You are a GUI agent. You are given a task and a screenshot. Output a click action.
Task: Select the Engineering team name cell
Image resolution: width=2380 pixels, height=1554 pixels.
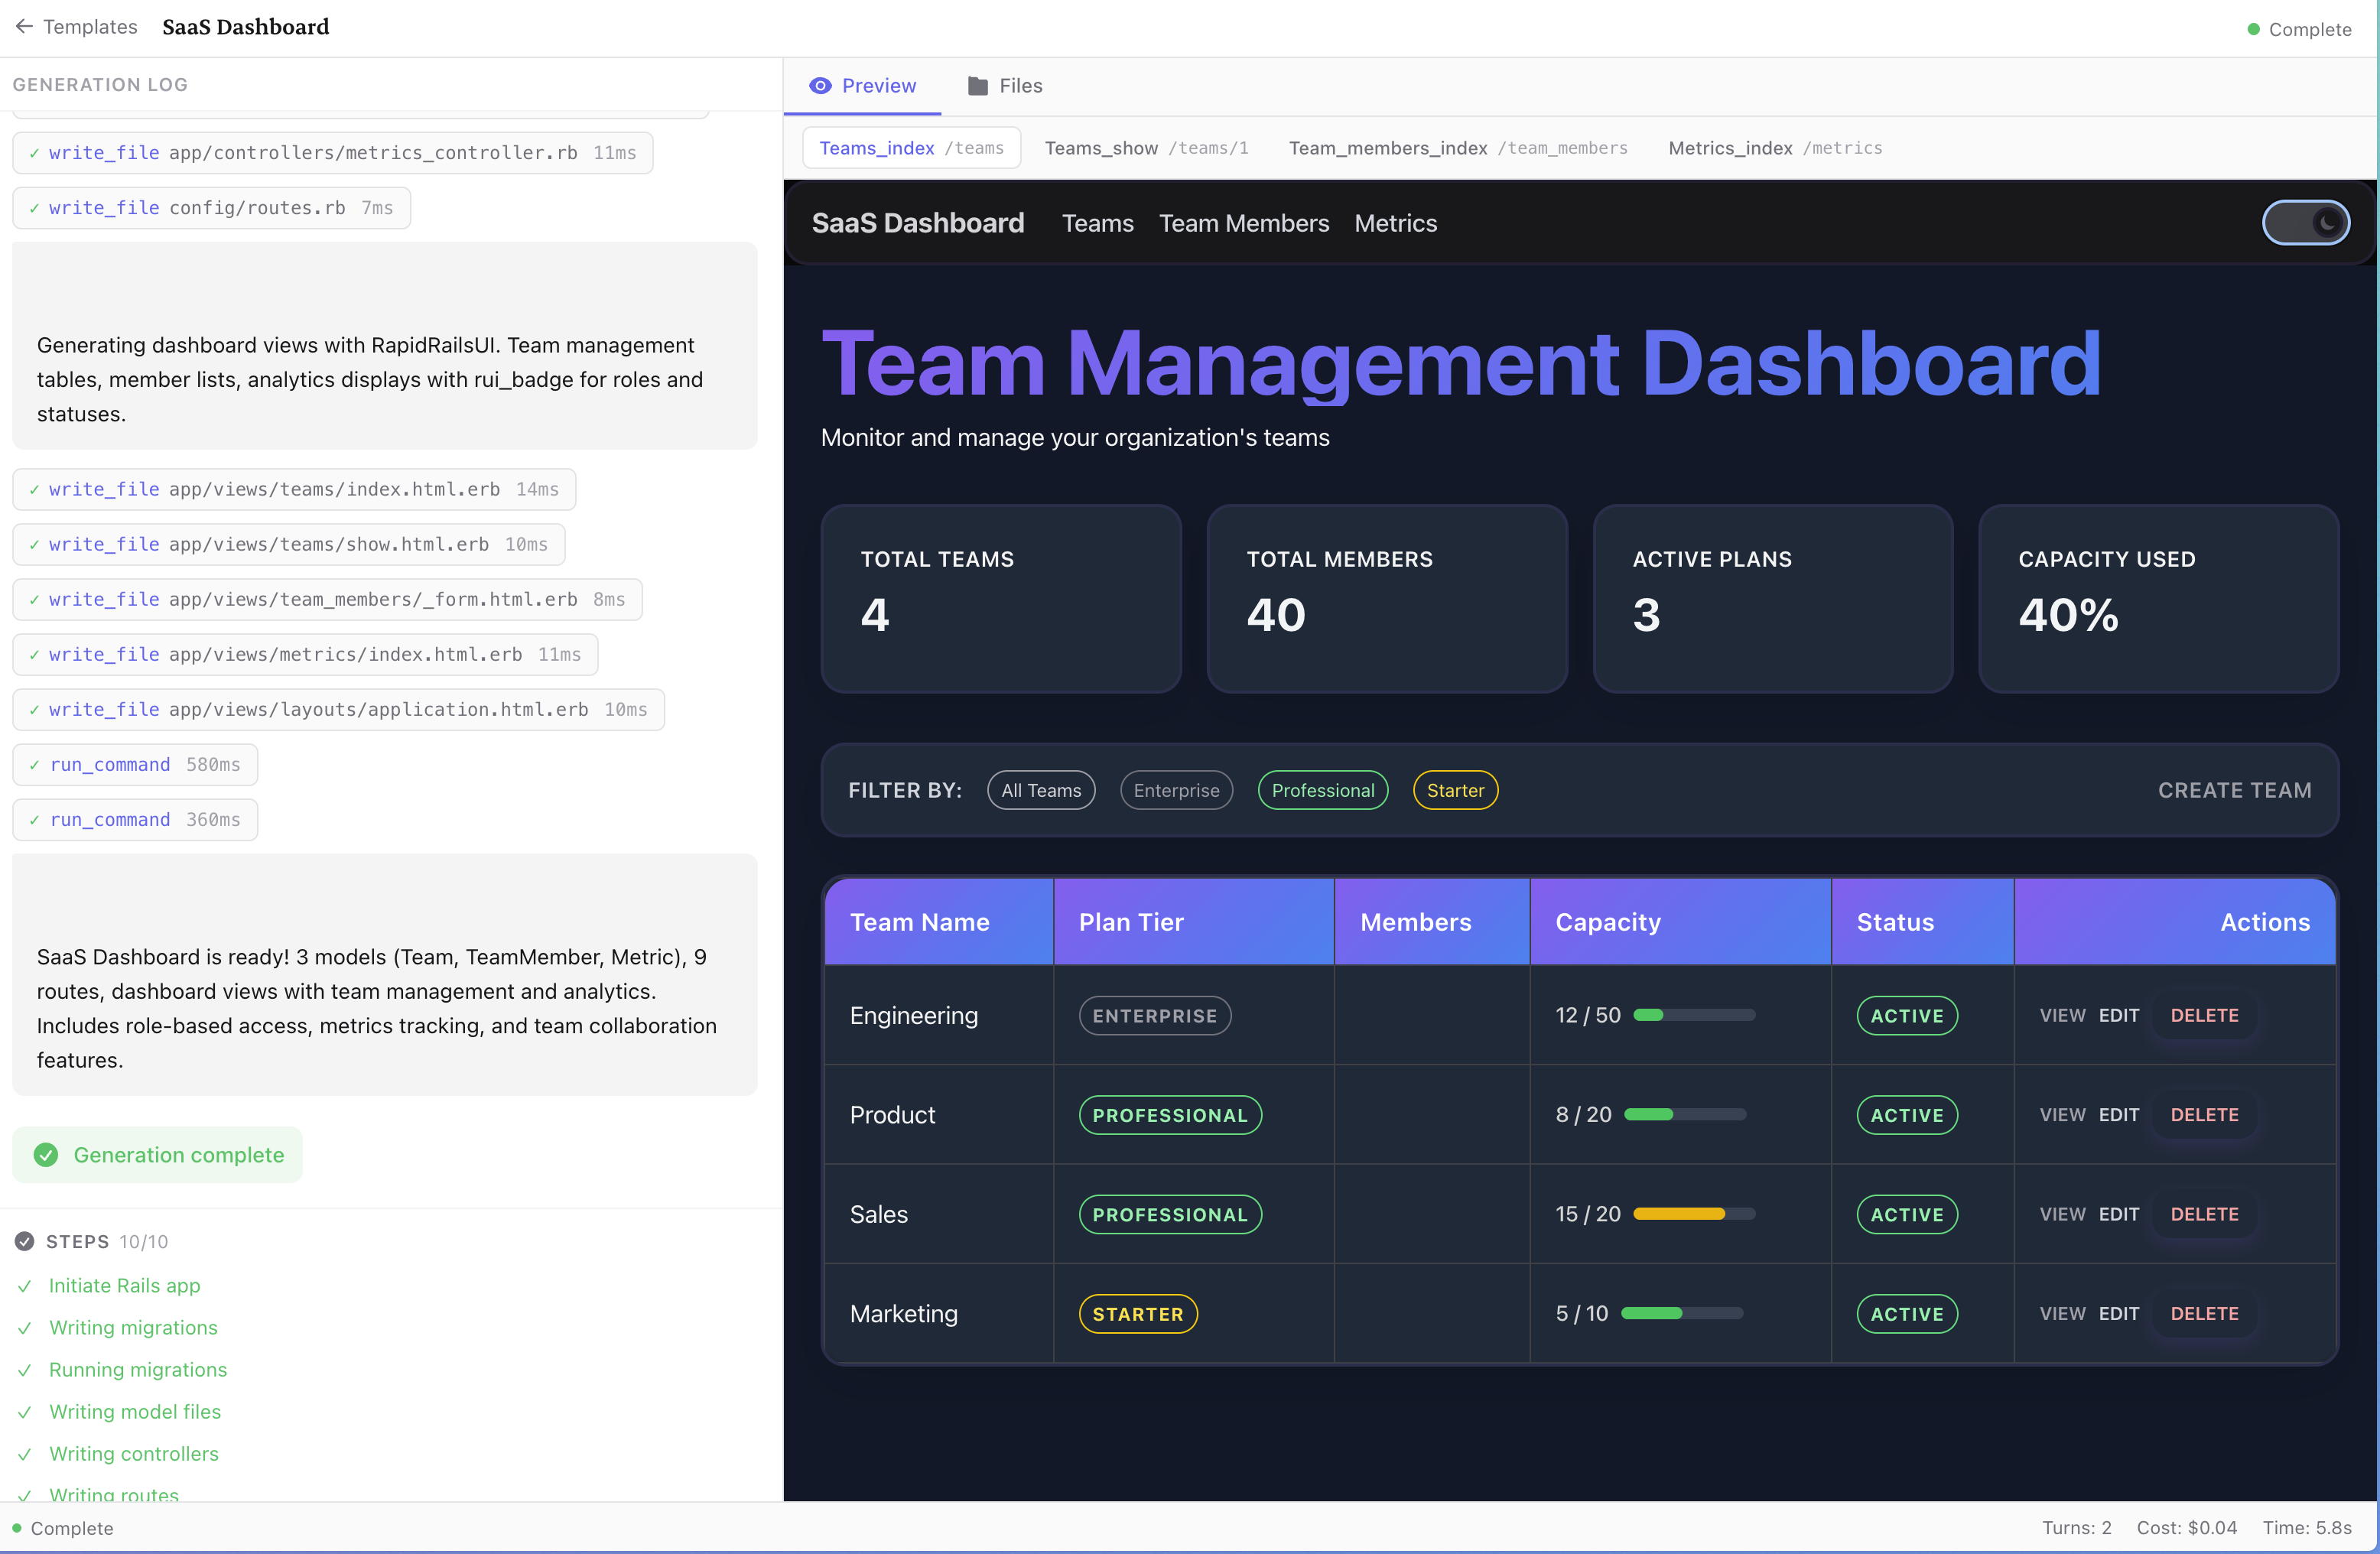coord(913,1015)
